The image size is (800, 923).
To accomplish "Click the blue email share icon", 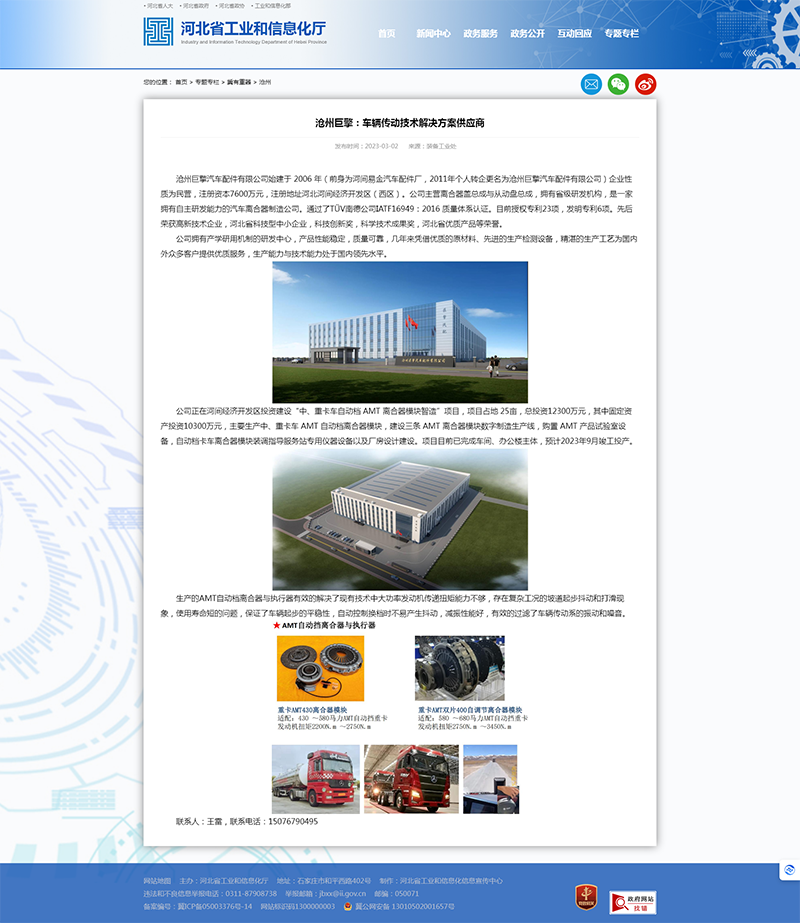I will [591, 84].
